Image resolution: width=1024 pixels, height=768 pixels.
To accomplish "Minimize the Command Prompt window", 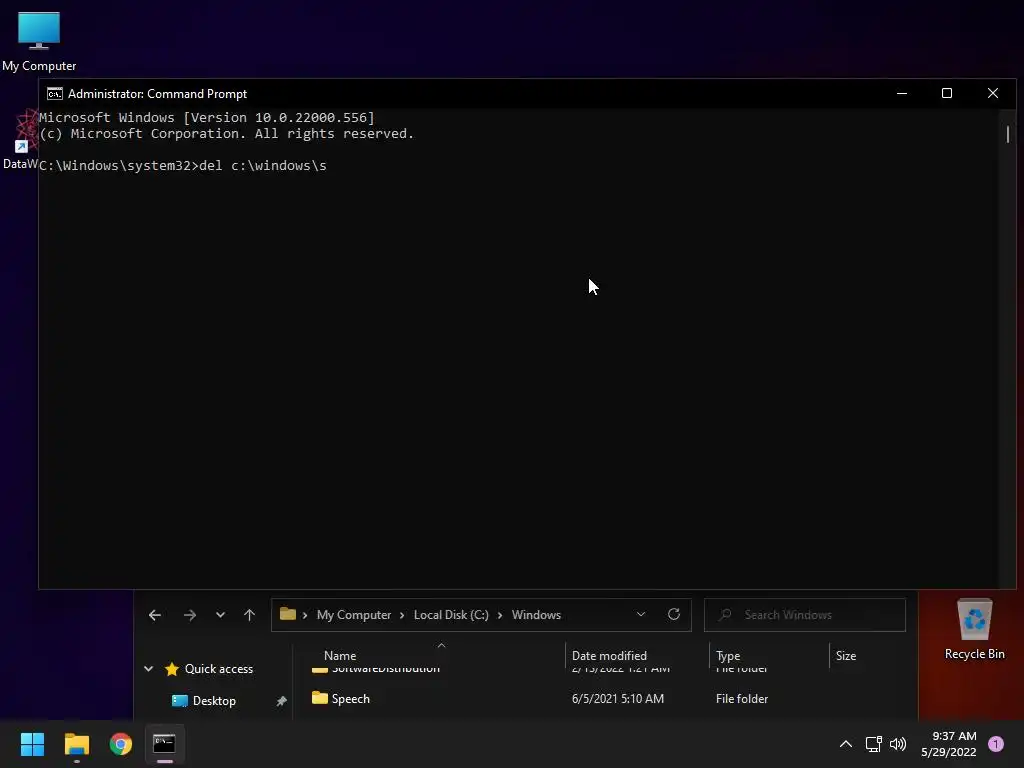I will [902, 93].
